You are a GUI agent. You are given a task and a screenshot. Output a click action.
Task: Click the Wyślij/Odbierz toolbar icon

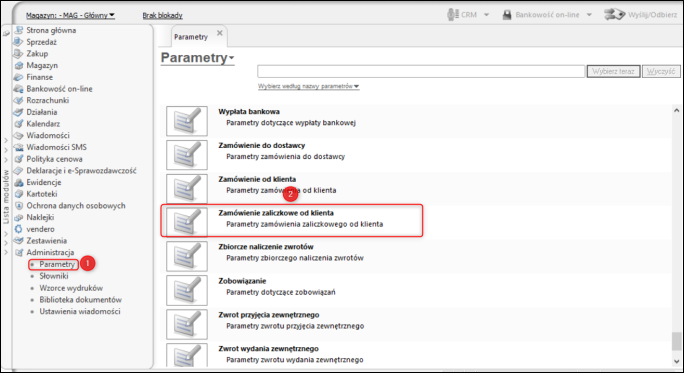[614, 14]
